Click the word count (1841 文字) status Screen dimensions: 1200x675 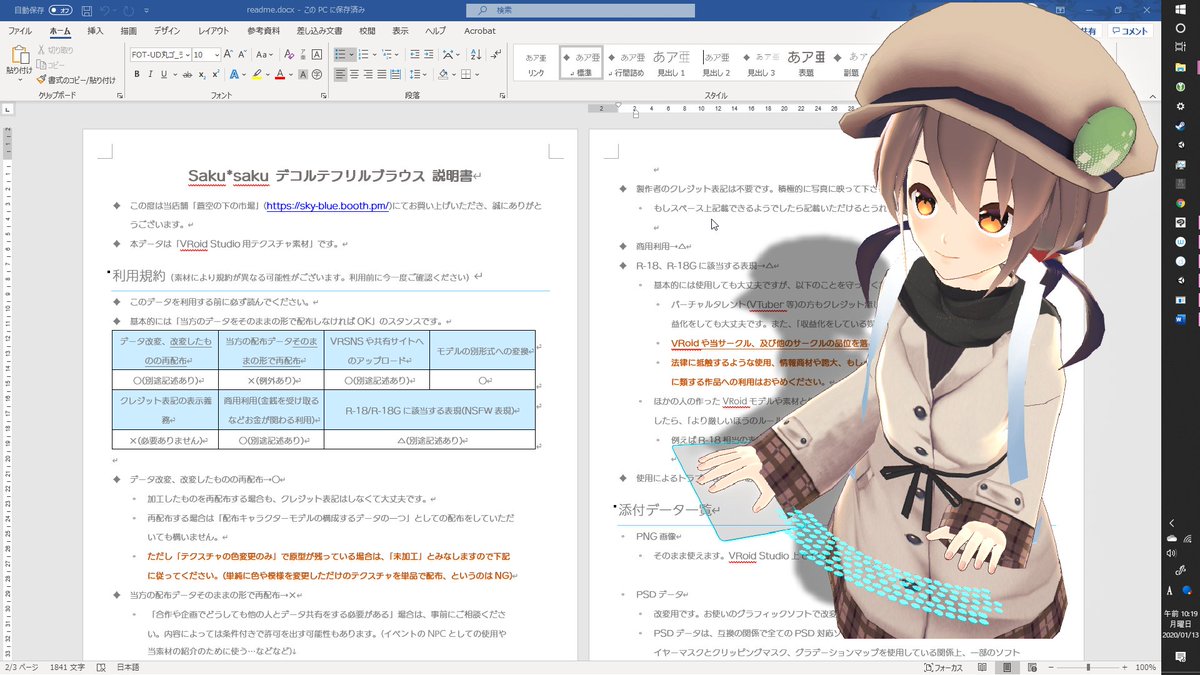[70, 667]
